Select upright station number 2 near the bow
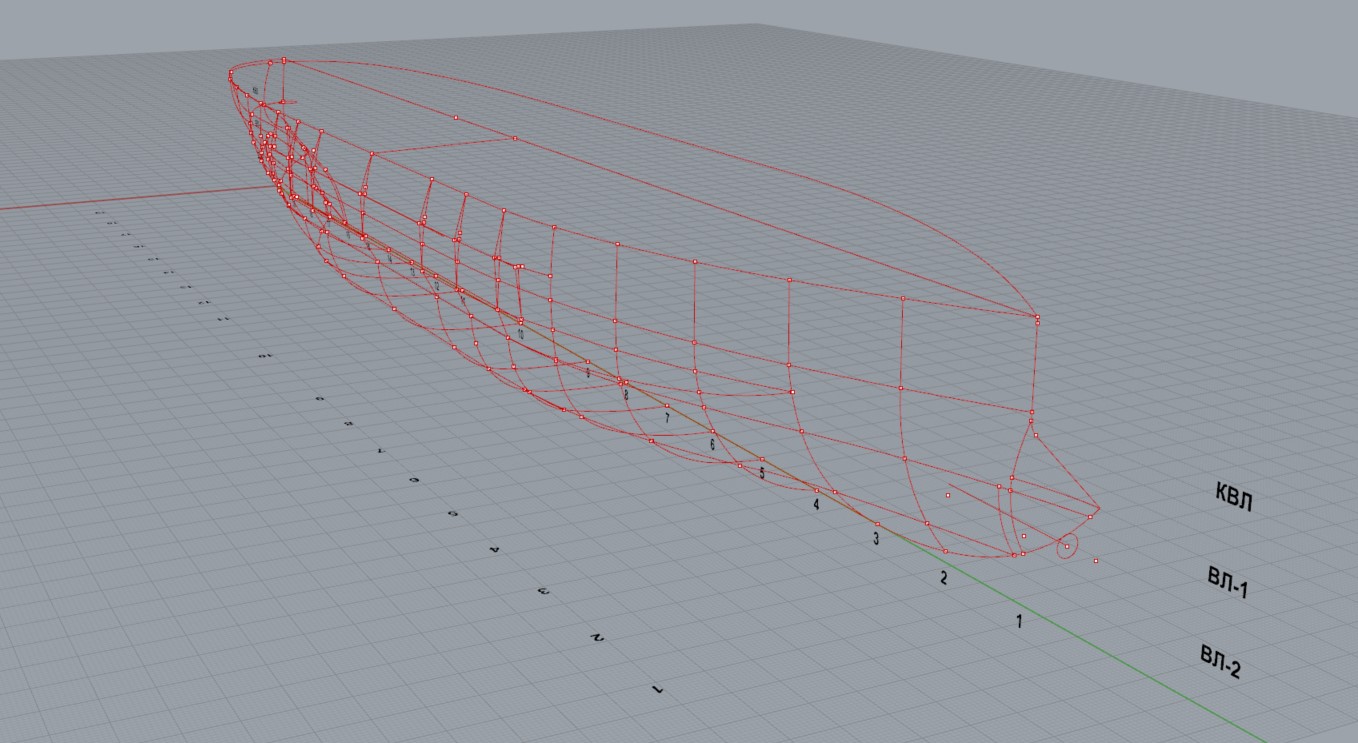 (942, 578)
